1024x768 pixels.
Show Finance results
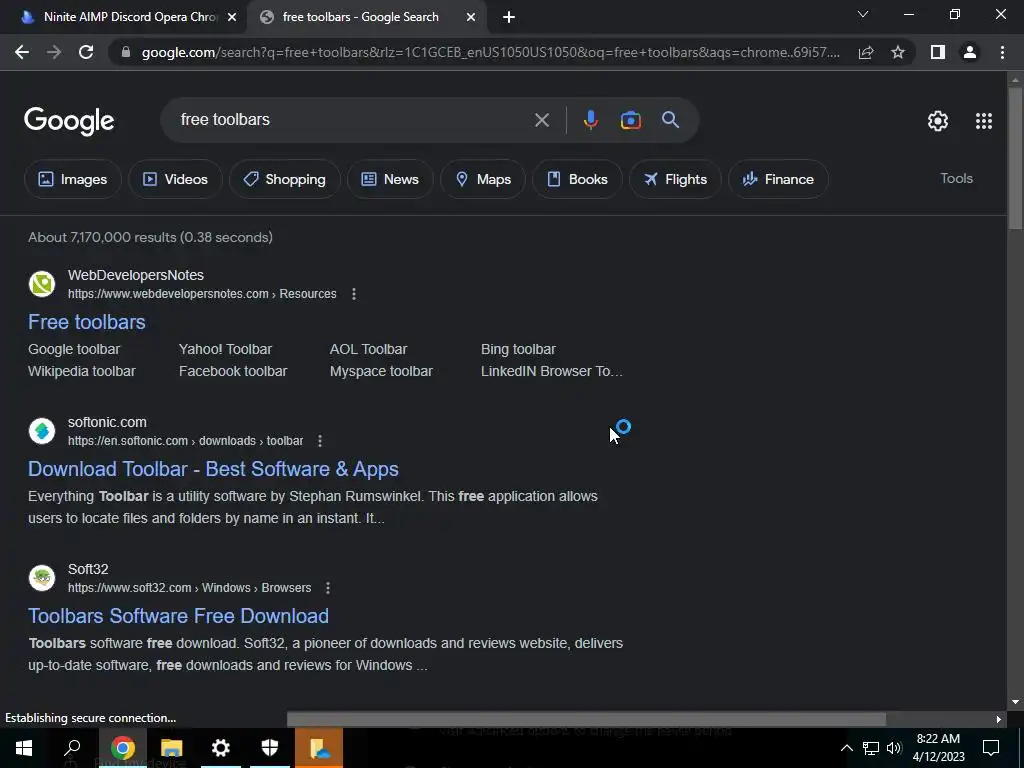[778, 179]
